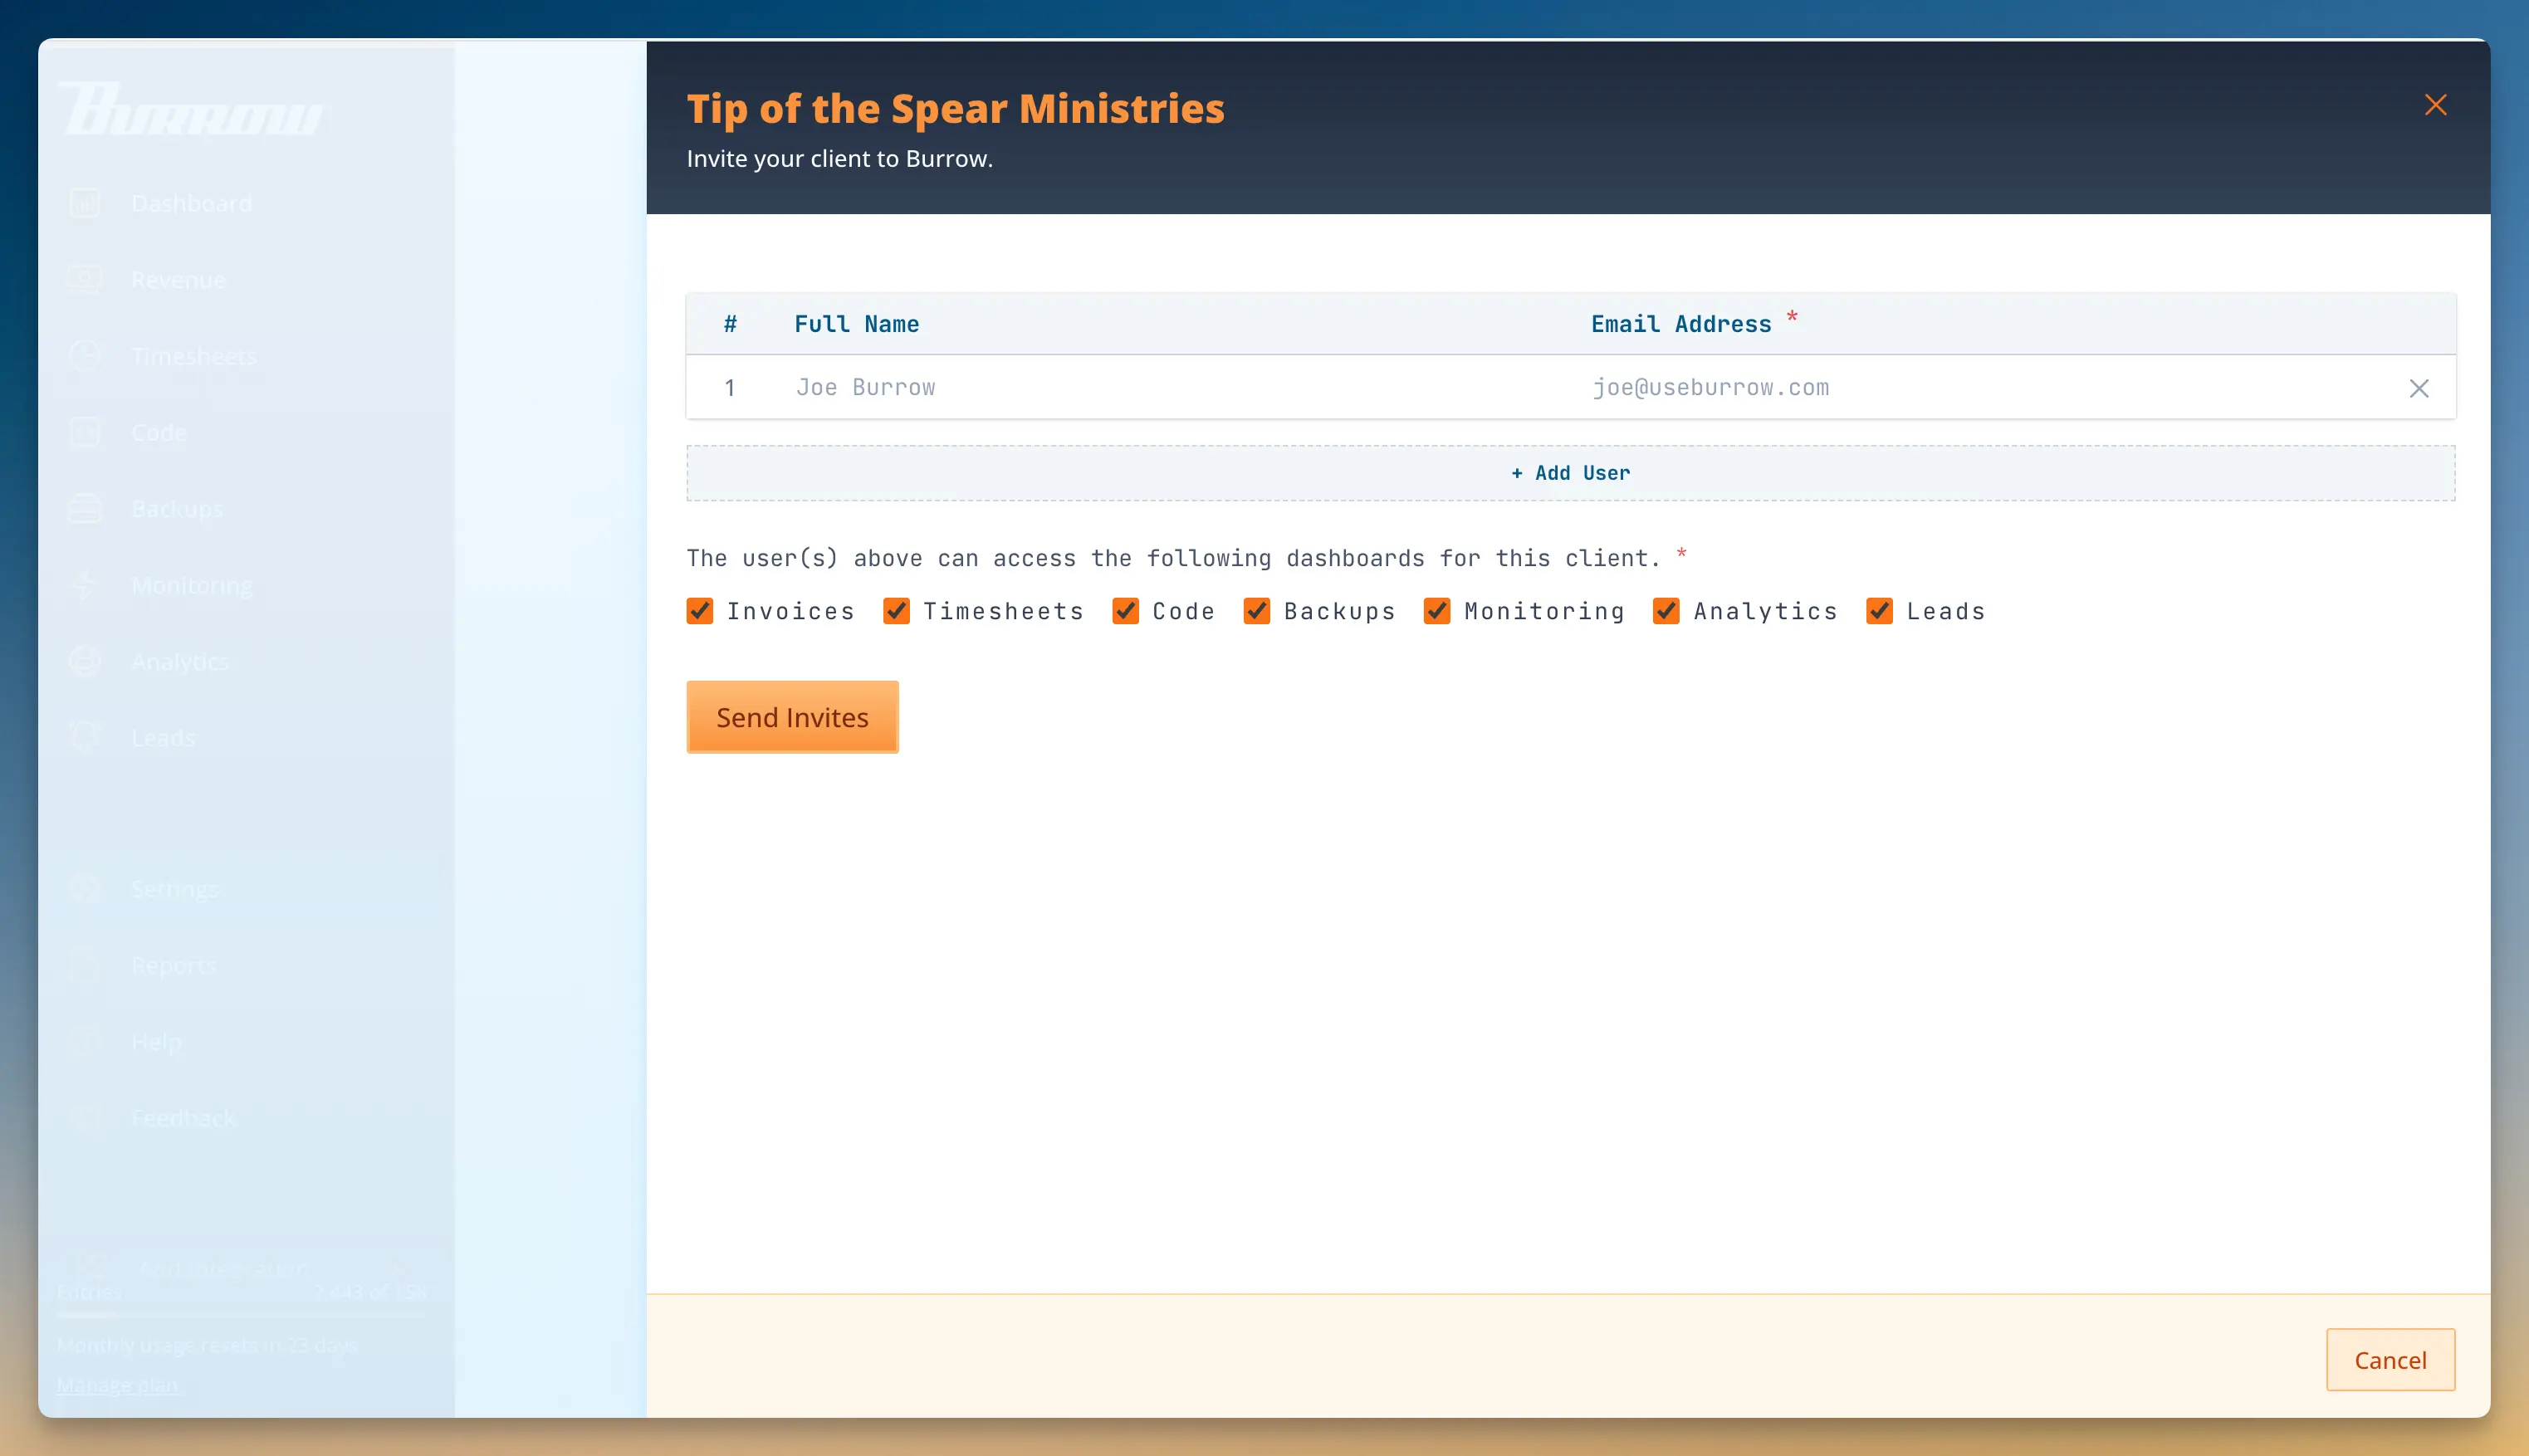
Task: Click the Leads sidebar icon
Action: click(x=85, y=738)
